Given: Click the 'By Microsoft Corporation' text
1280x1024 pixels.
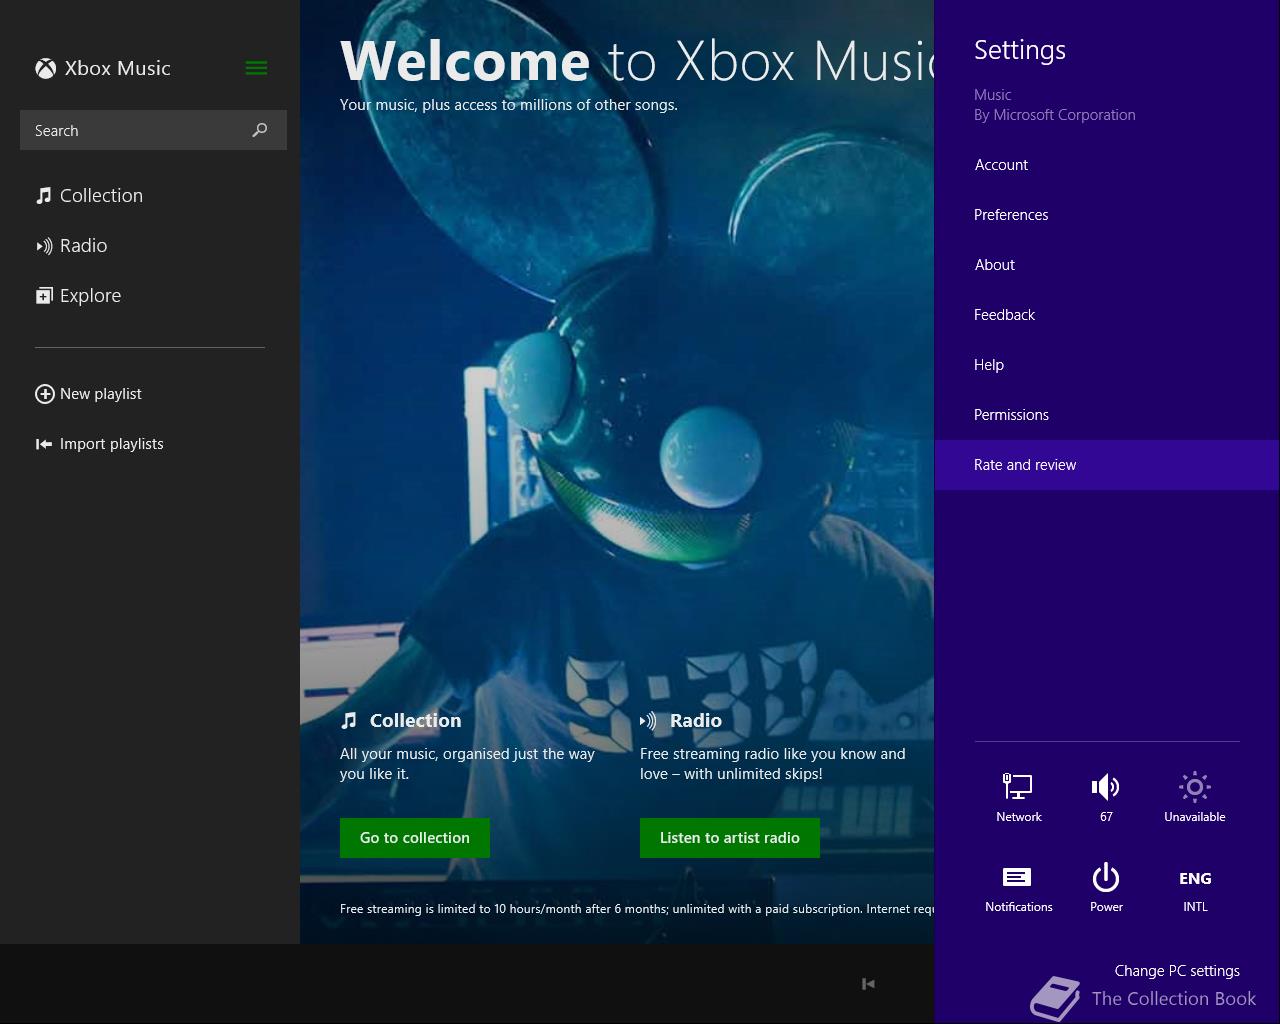Looking at the screenshot, I should (1055, 115).
